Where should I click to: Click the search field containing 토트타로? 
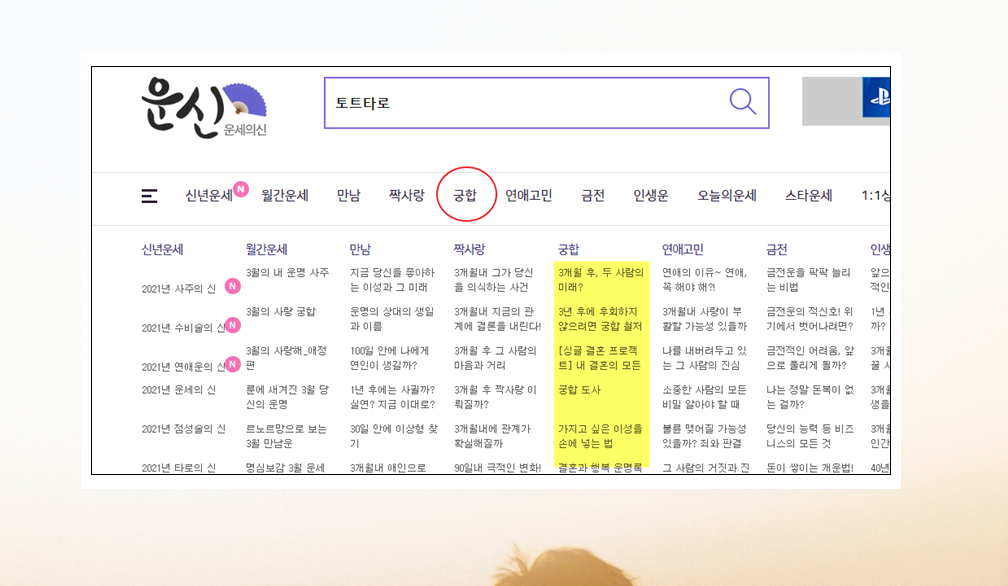(546, 103)
